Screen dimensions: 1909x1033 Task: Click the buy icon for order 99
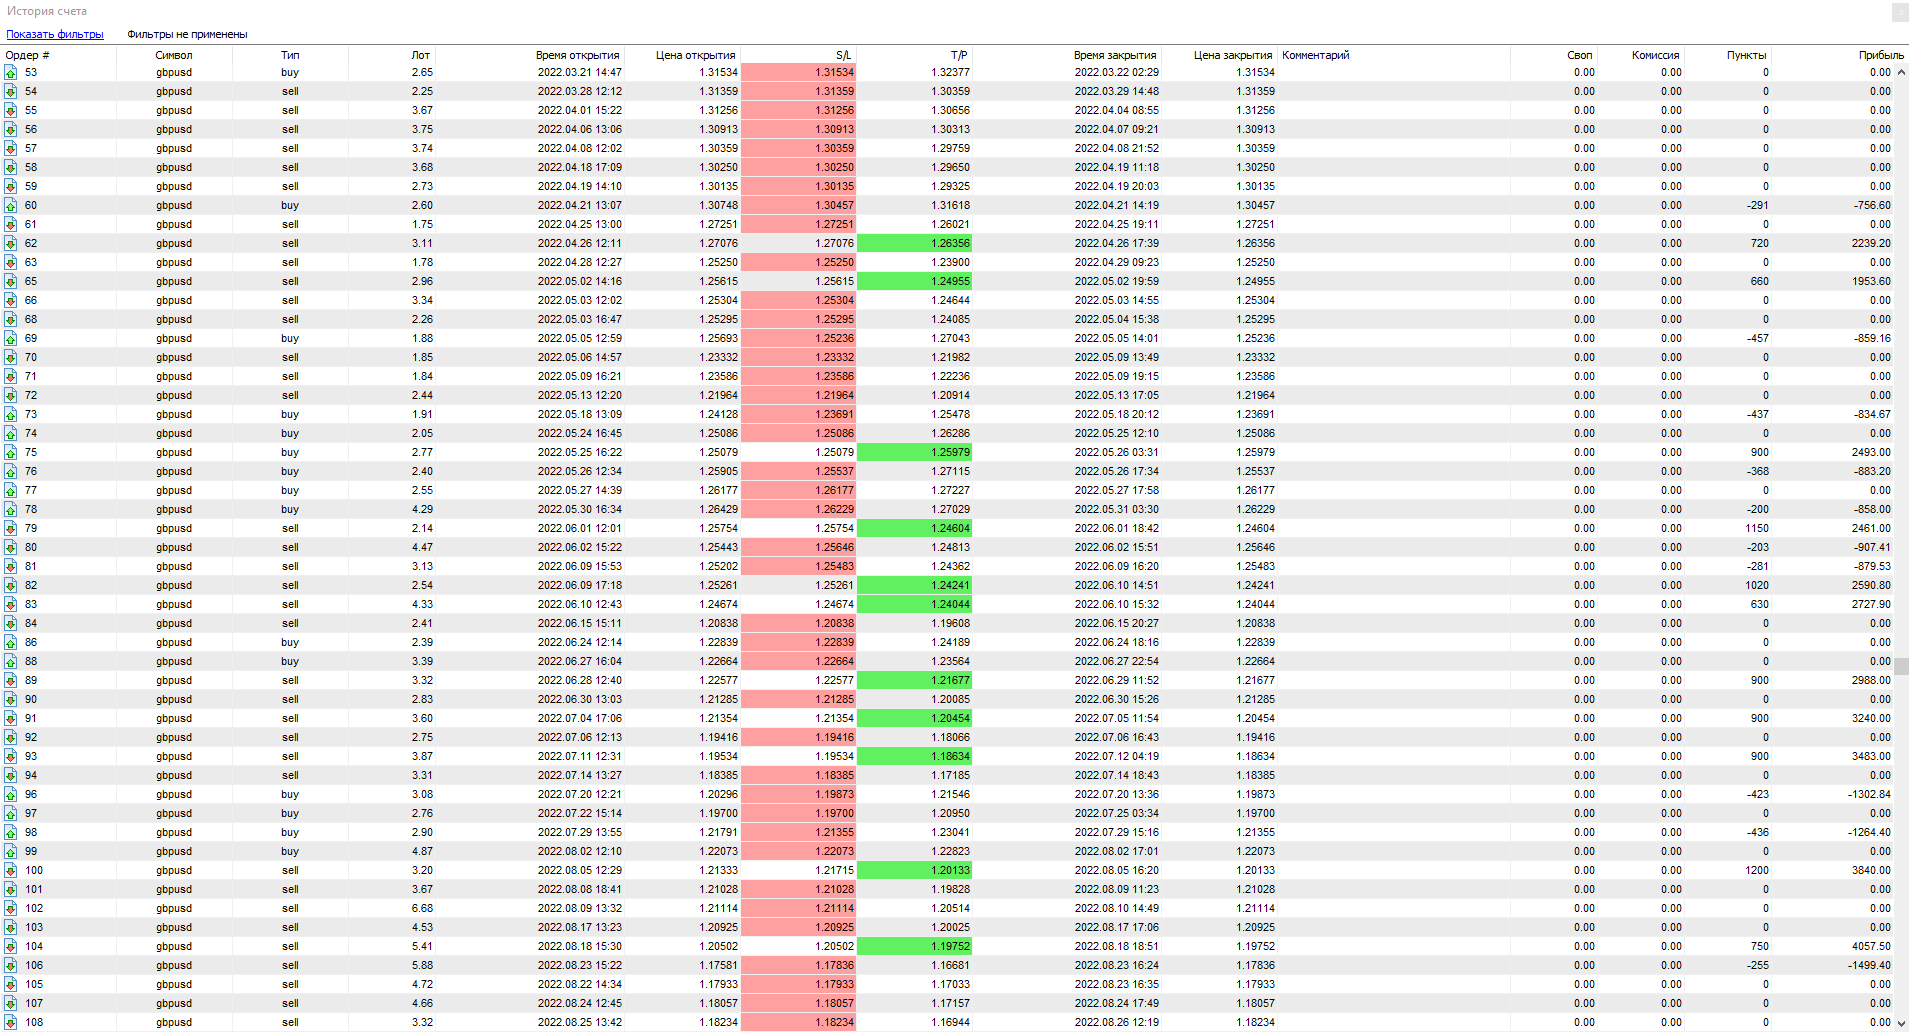(11, 851)
